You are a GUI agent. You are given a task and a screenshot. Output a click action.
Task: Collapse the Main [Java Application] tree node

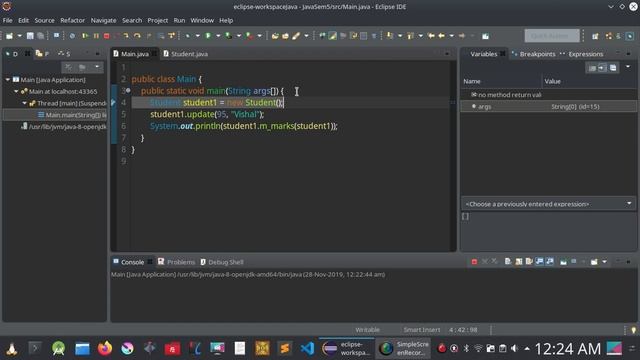coord(8,80)
